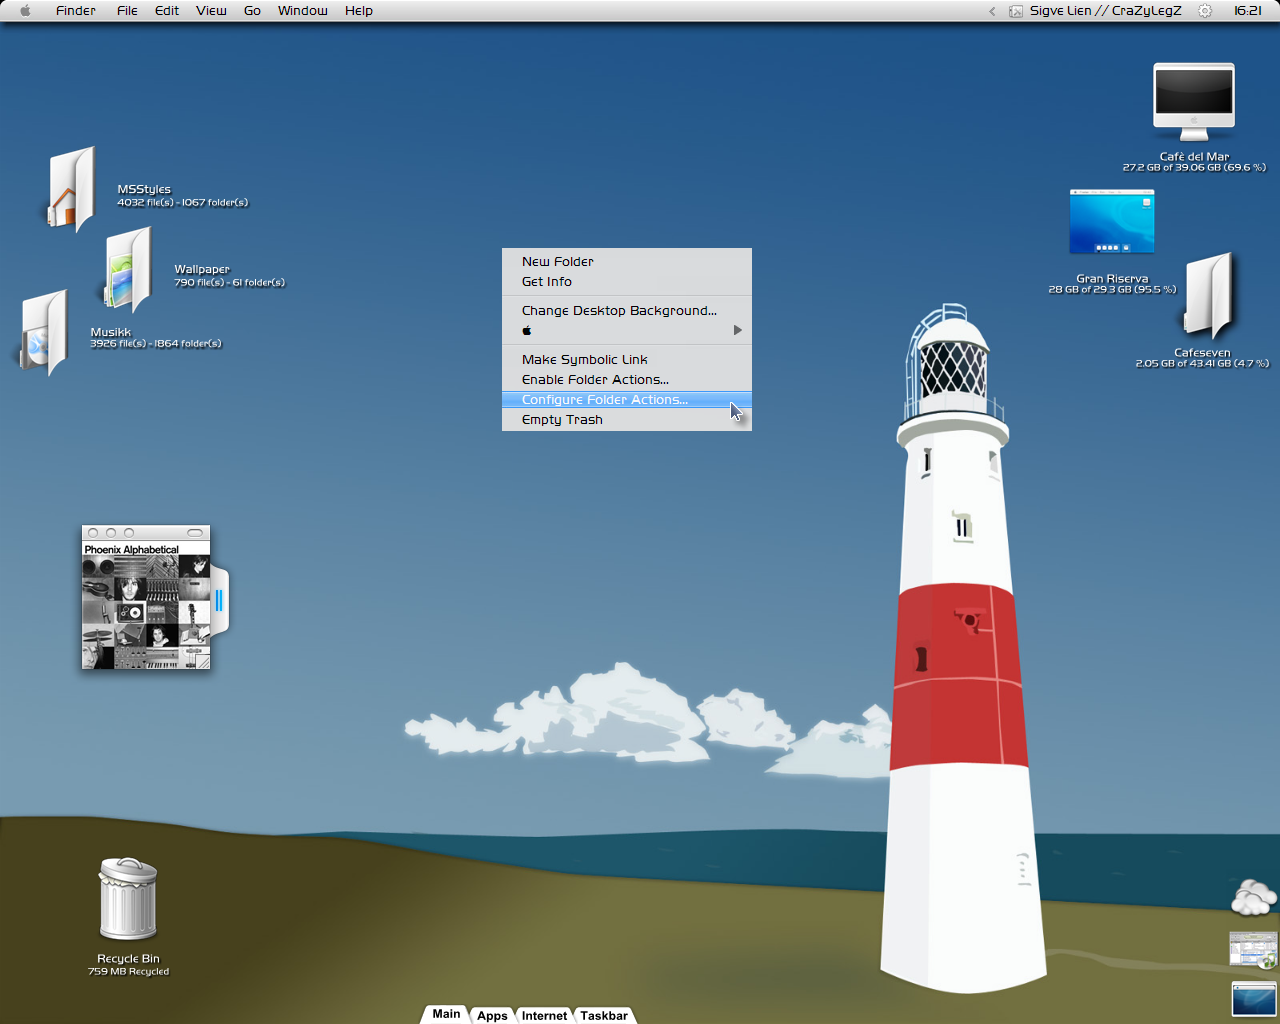Viewport: 1280px width, 1024px height.
Task: Click the left chevron in the menu bar tray
Action: point(992,11)
